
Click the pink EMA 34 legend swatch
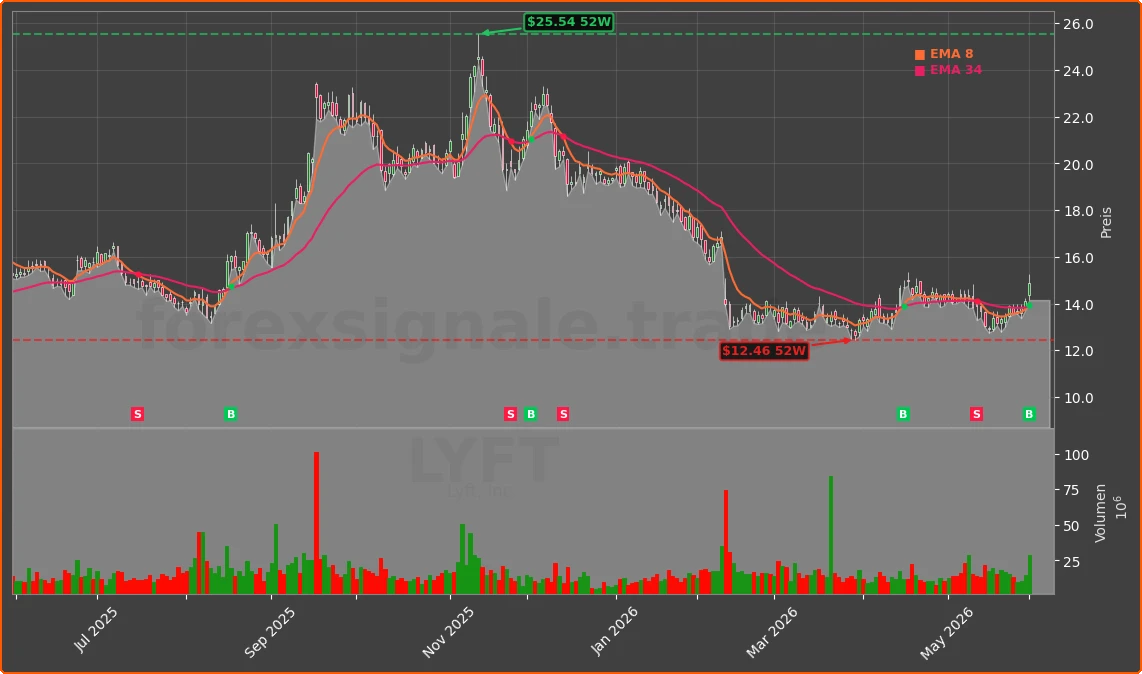920,71
